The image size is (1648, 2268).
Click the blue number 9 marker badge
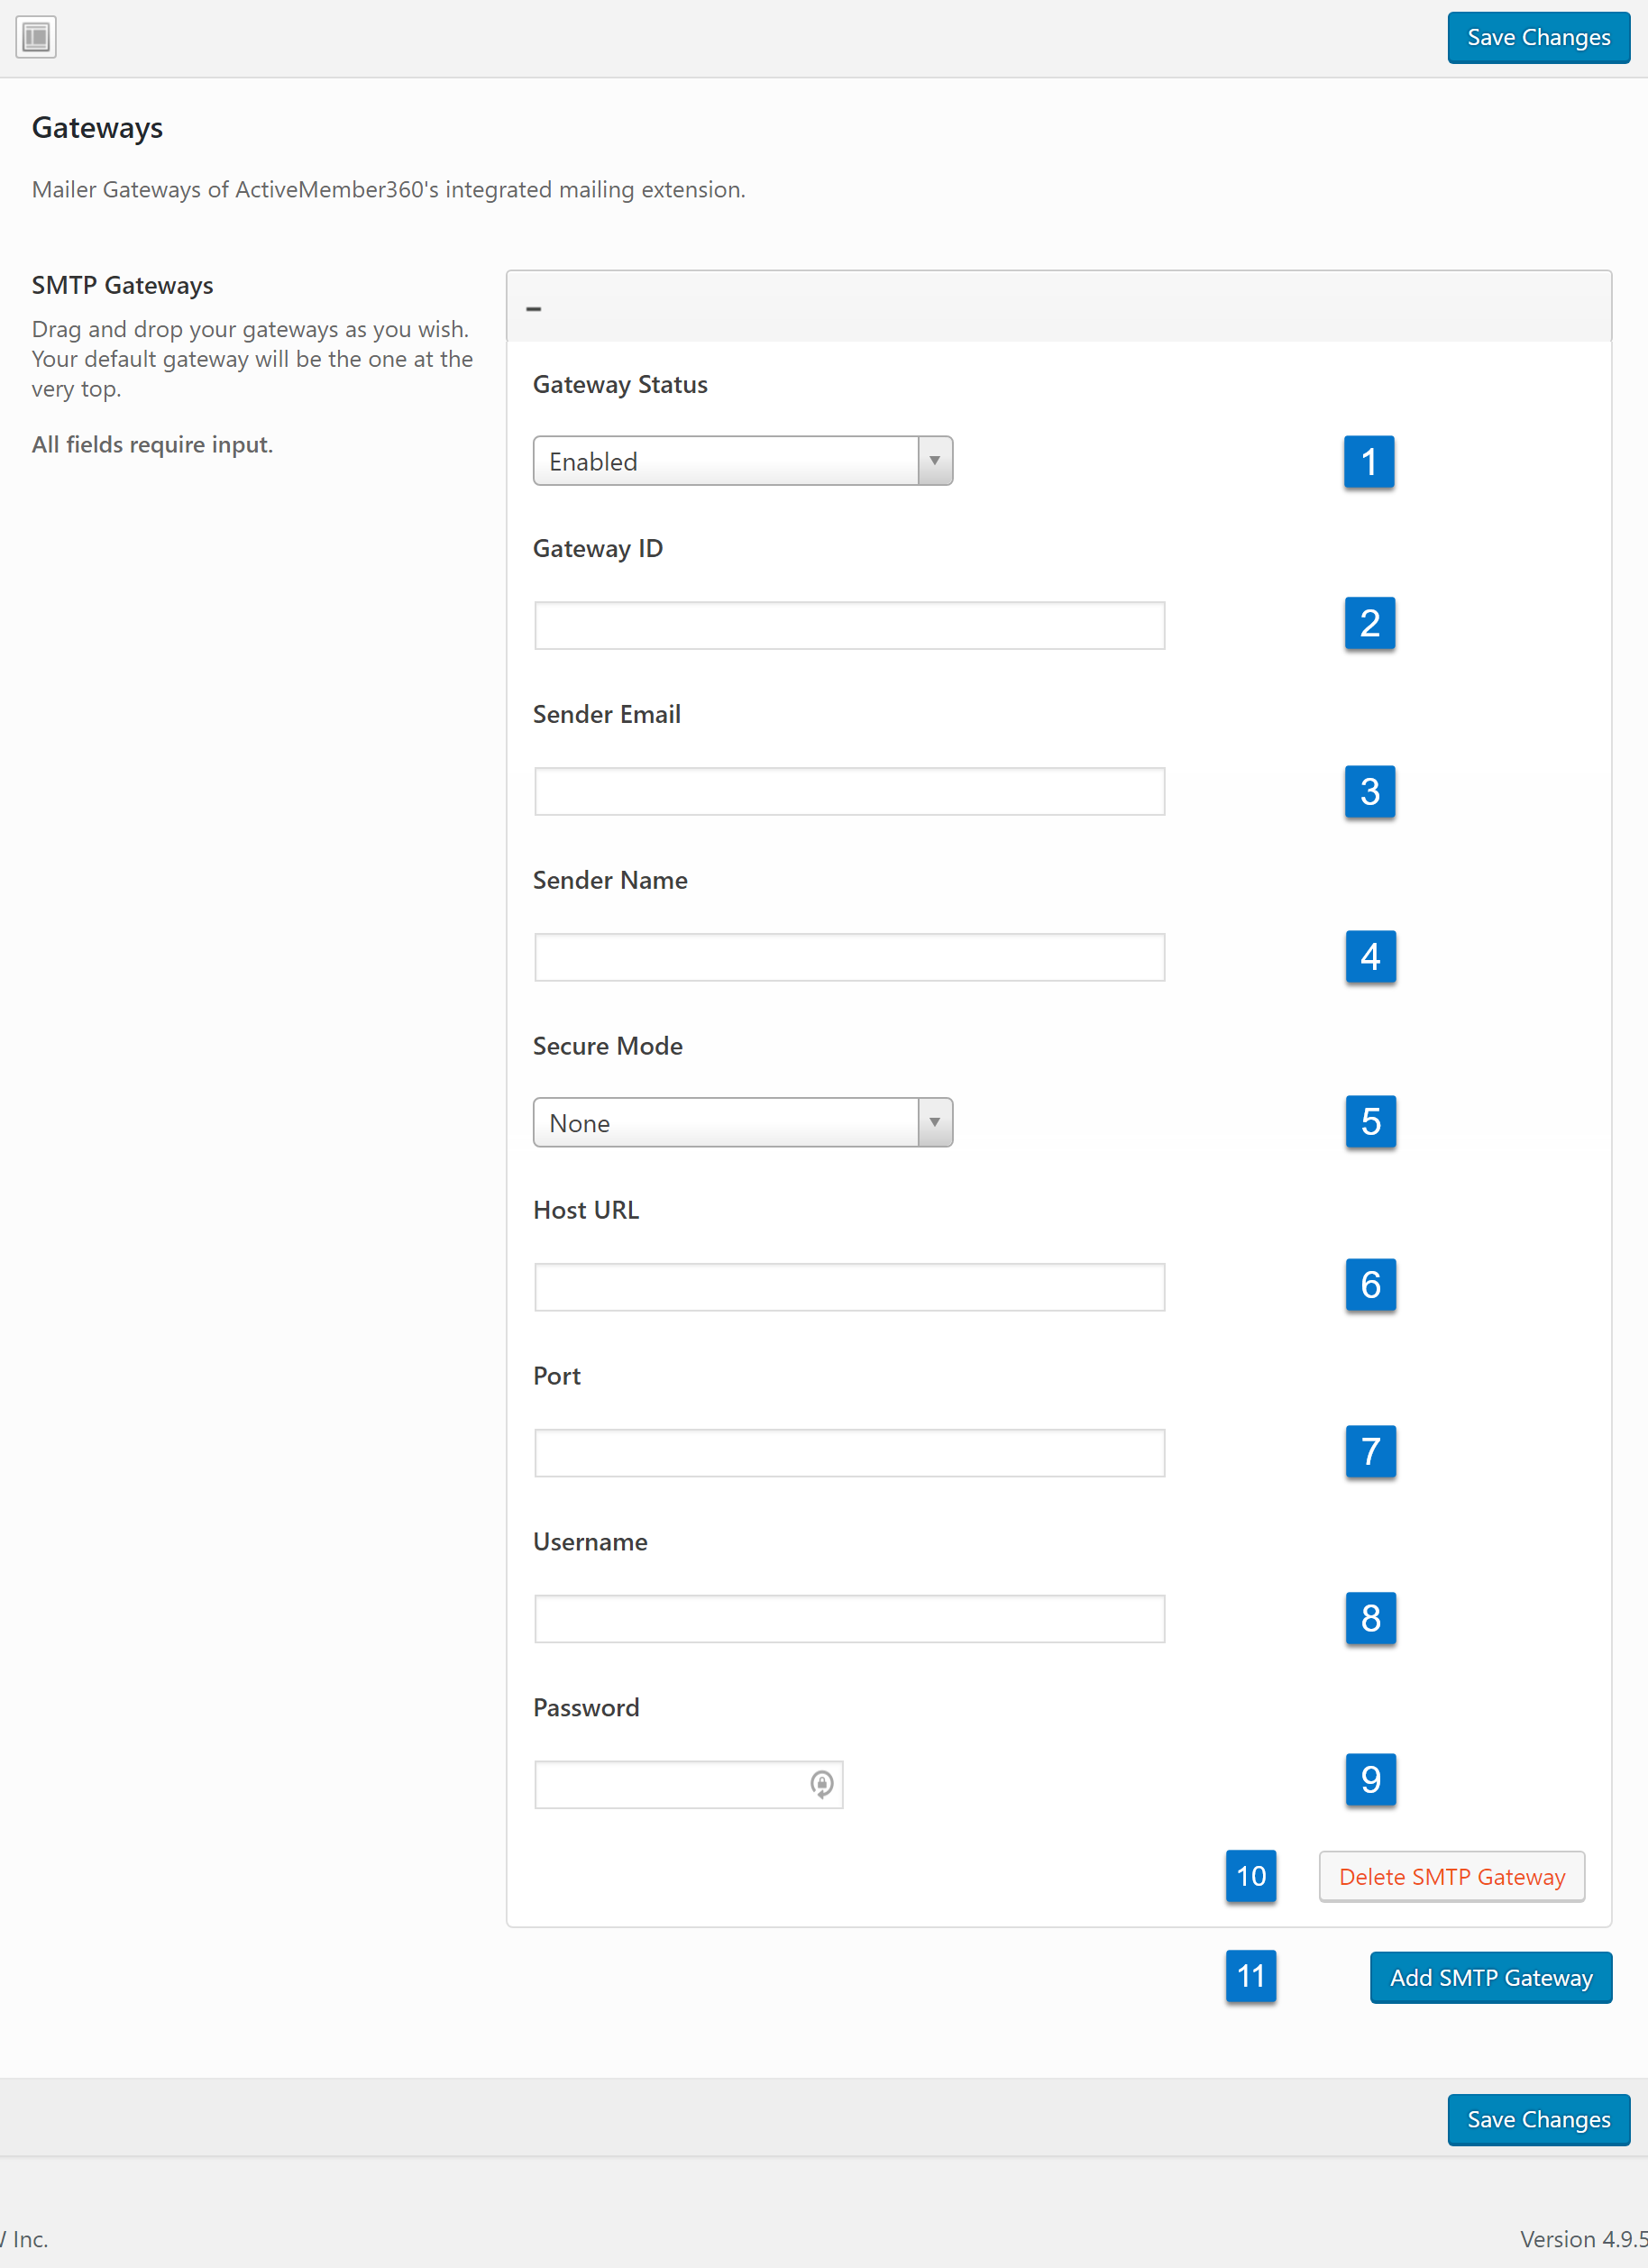[1370, 1779]
